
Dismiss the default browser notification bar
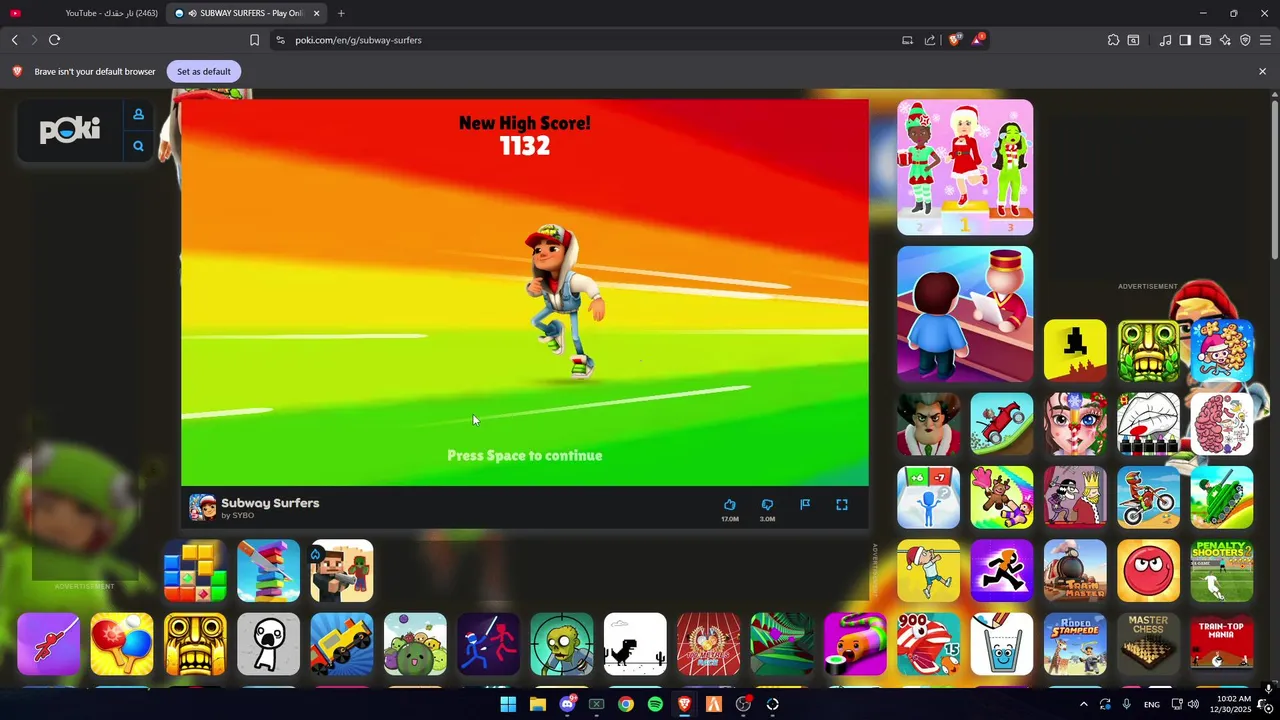click(1262, 71)
